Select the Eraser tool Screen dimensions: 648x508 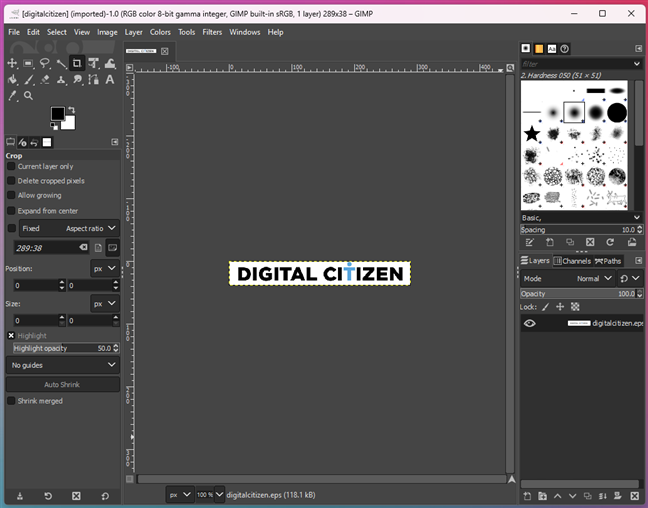coord(45,79)
